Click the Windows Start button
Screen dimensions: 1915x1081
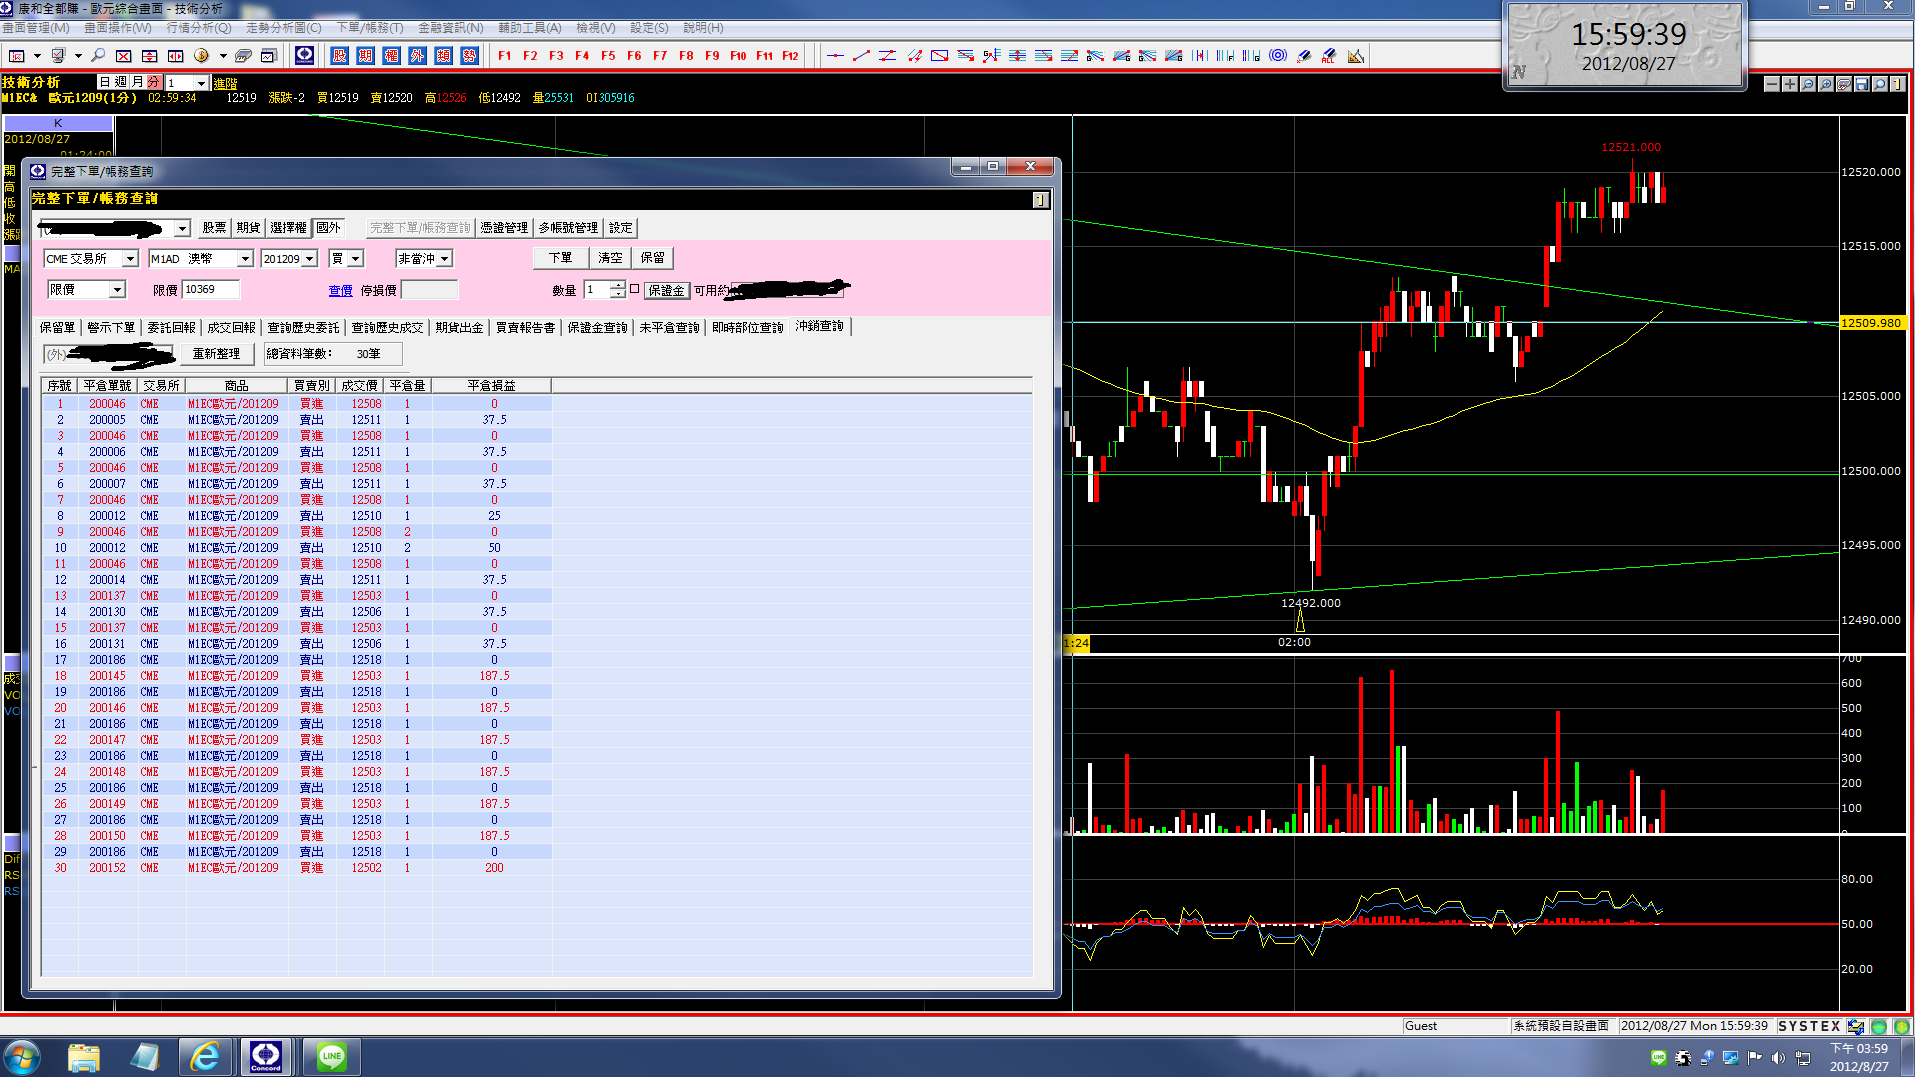coord(22,1057)
